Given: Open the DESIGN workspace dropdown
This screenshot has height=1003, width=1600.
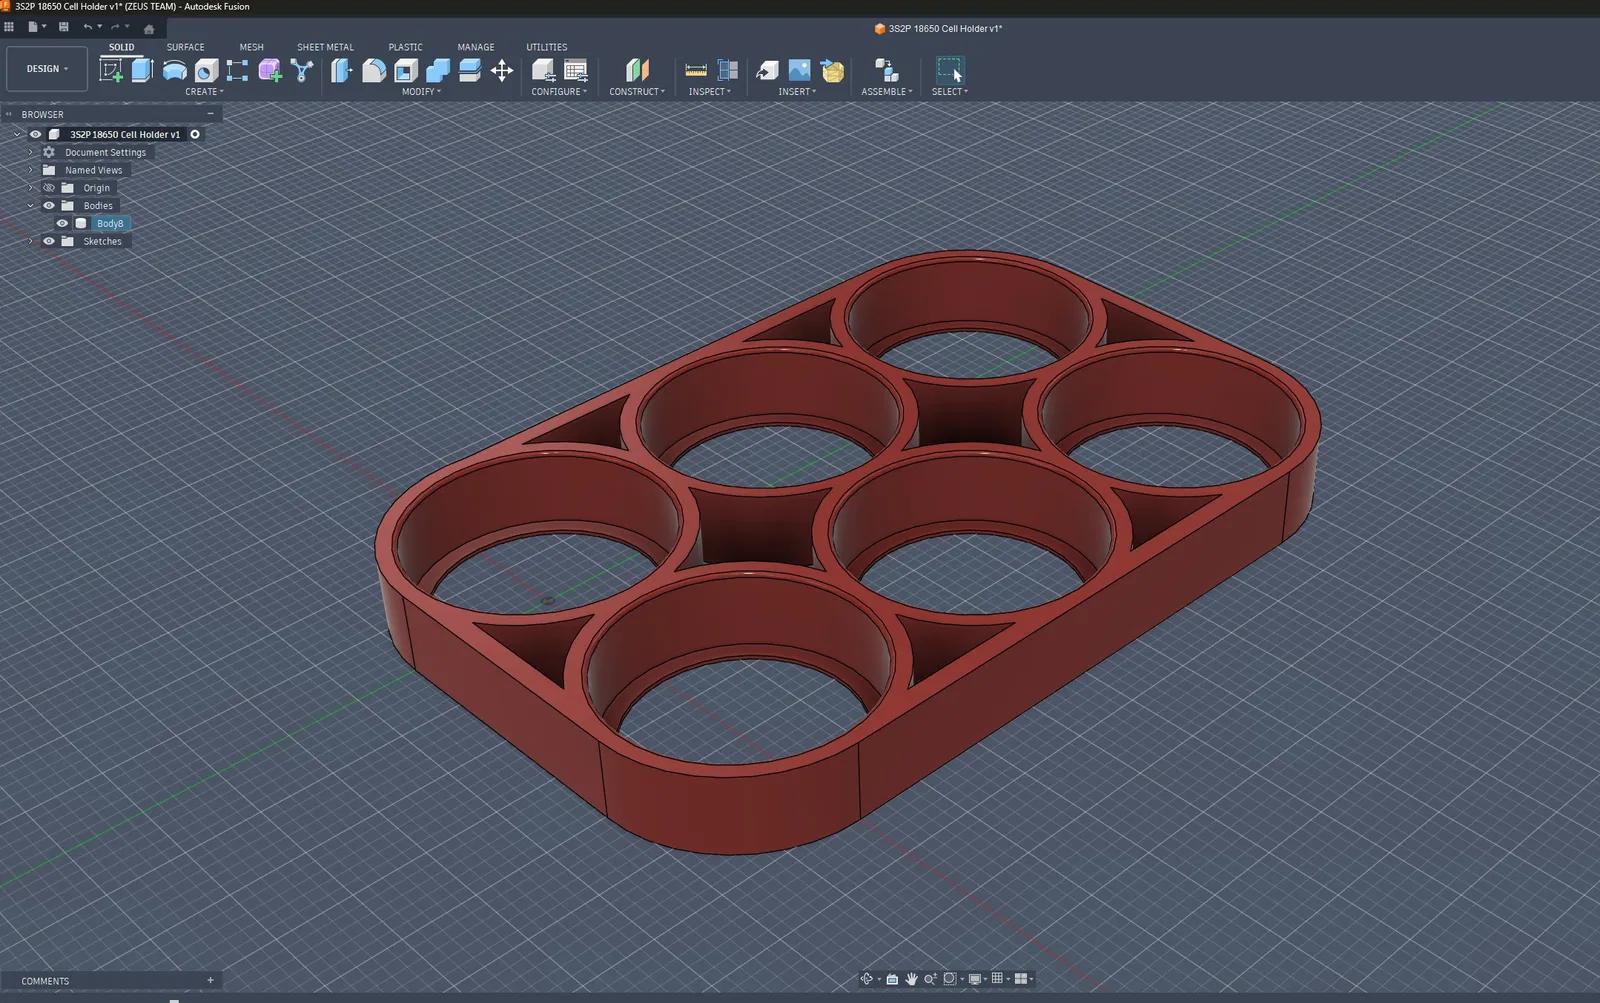Looking at the screenshot, I should [x=47, y=69].
